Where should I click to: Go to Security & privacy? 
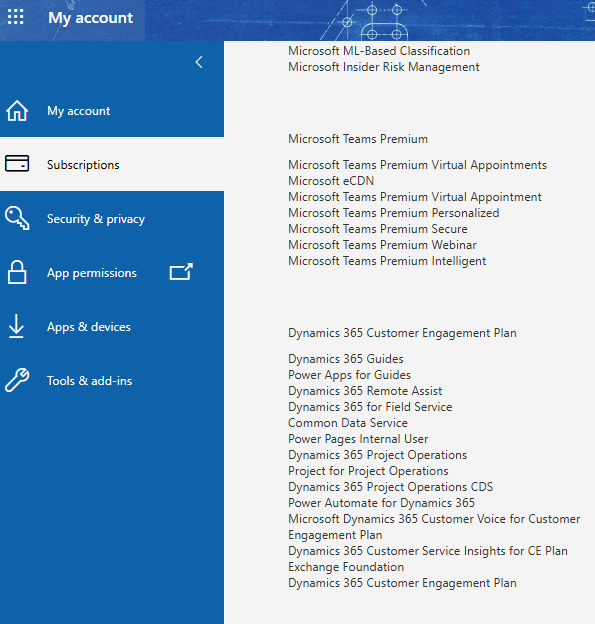coord(112,218)
